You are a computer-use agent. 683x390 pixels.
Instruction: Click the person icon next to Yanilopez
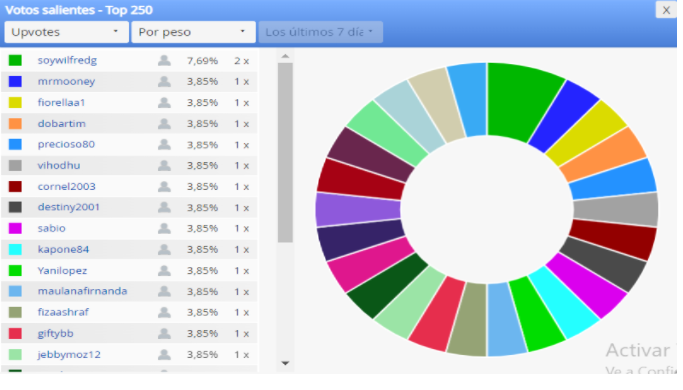164,271
